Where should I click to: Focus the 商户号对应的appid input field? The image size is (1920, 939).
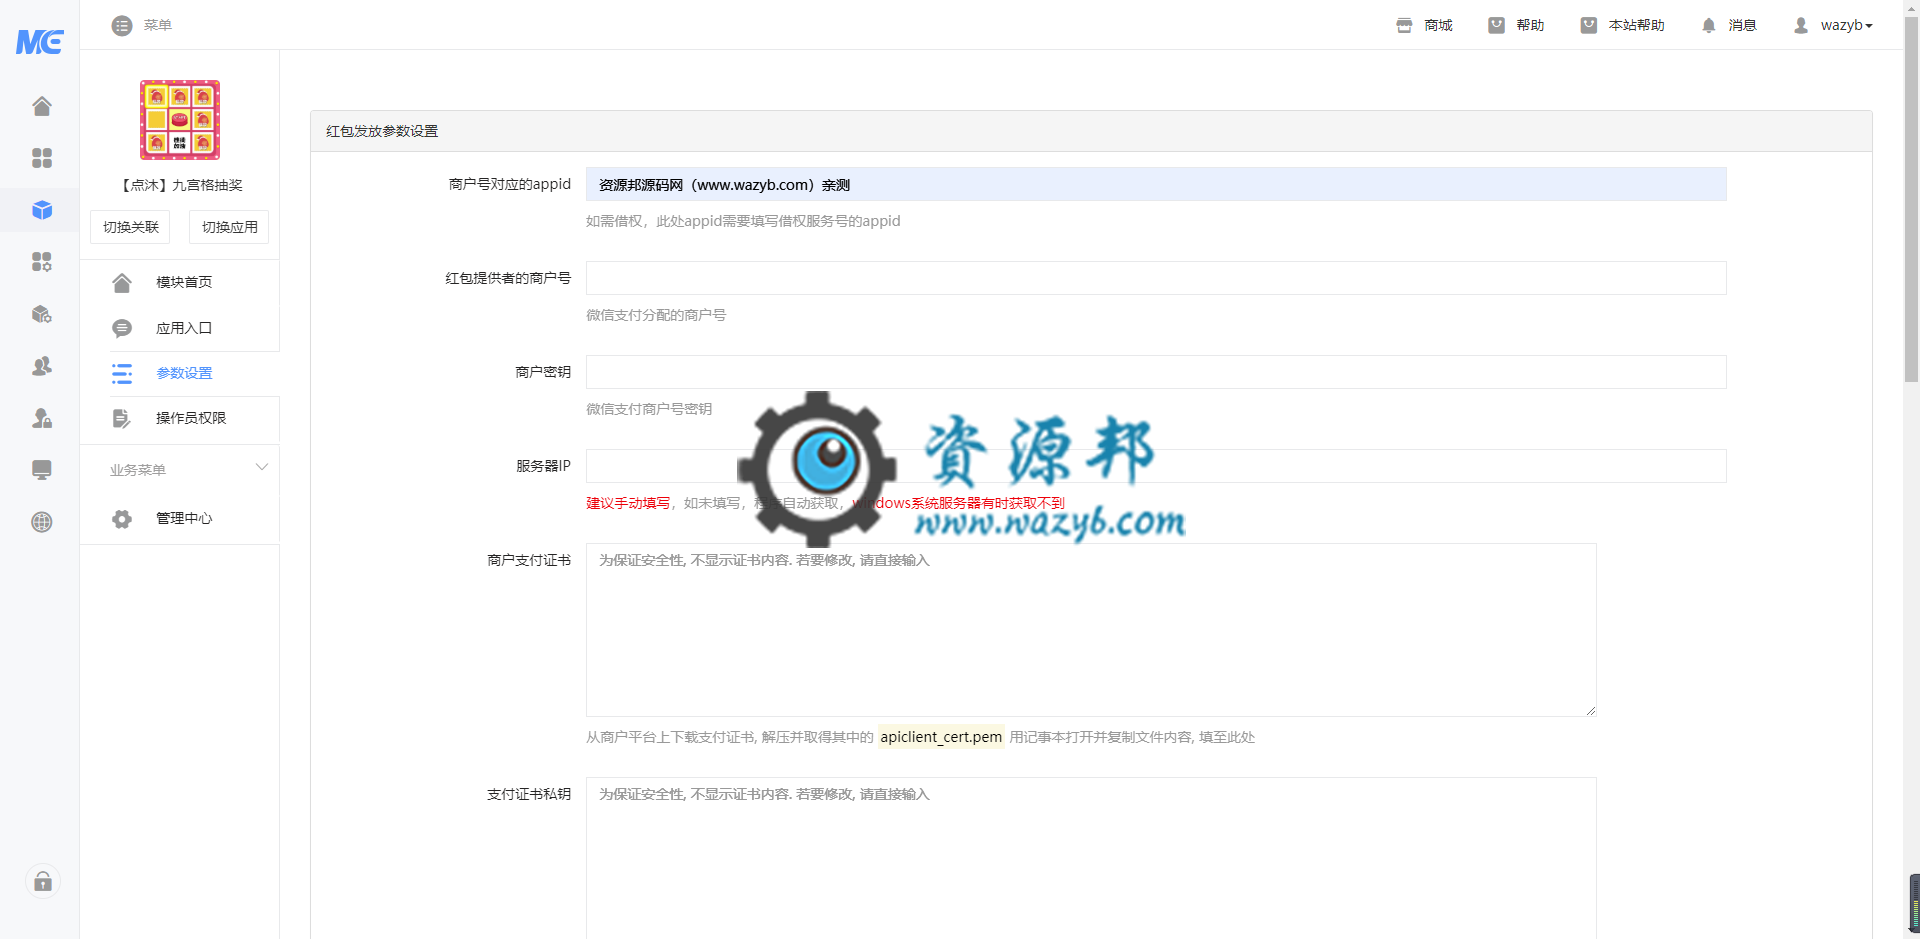pos(1156,184)
